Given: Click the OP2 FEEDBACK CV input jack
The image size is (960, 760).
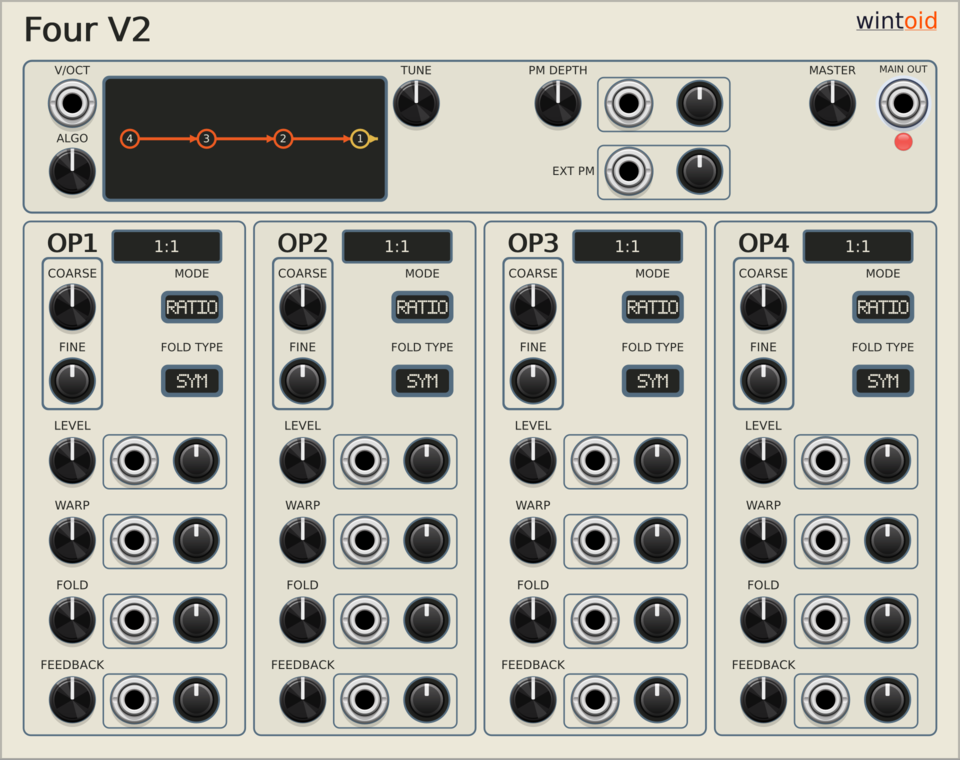Looking at the screenshot, I should 364,699.
